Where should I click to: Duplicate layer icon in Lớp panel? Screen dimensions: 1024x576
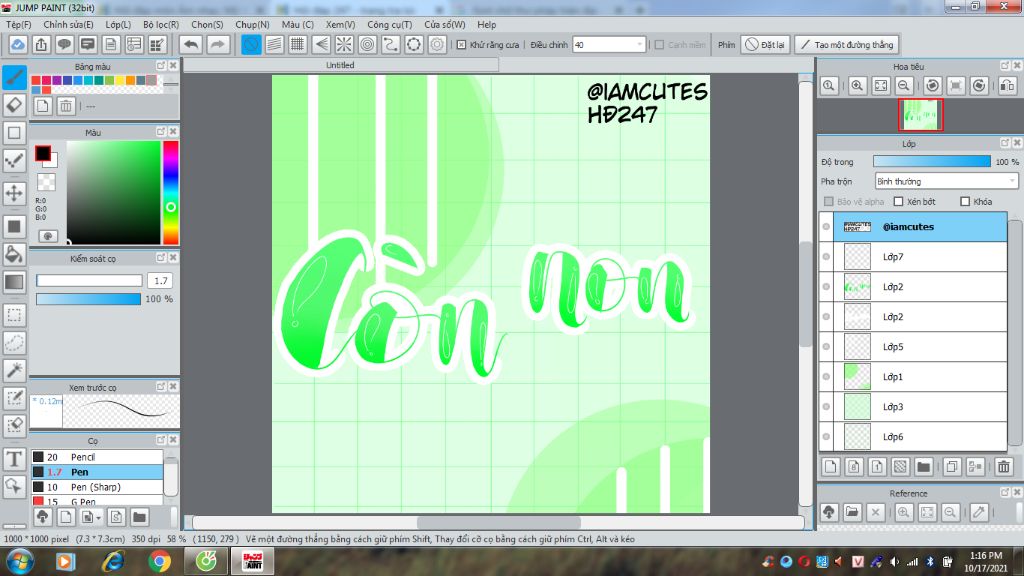952,466
